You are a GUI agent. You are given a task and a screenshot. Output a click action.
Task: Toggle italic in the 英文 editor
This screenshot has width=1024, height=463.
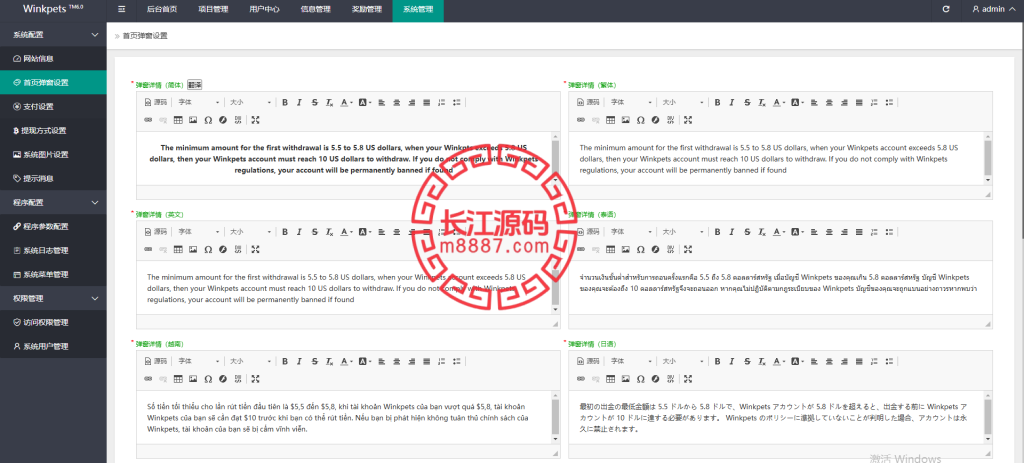coord(299,232)
